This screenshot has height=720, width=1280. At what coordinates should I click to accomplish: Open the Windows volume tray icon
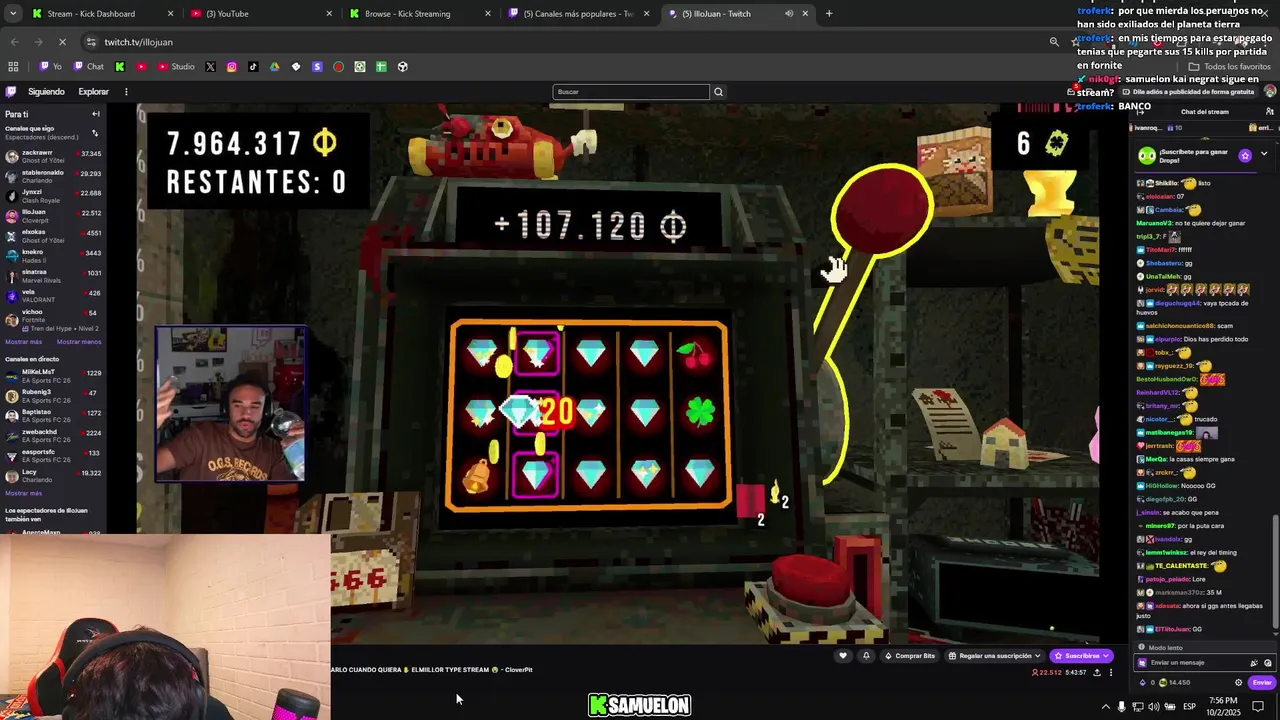pyautogui.click(x=1153, y=706)
